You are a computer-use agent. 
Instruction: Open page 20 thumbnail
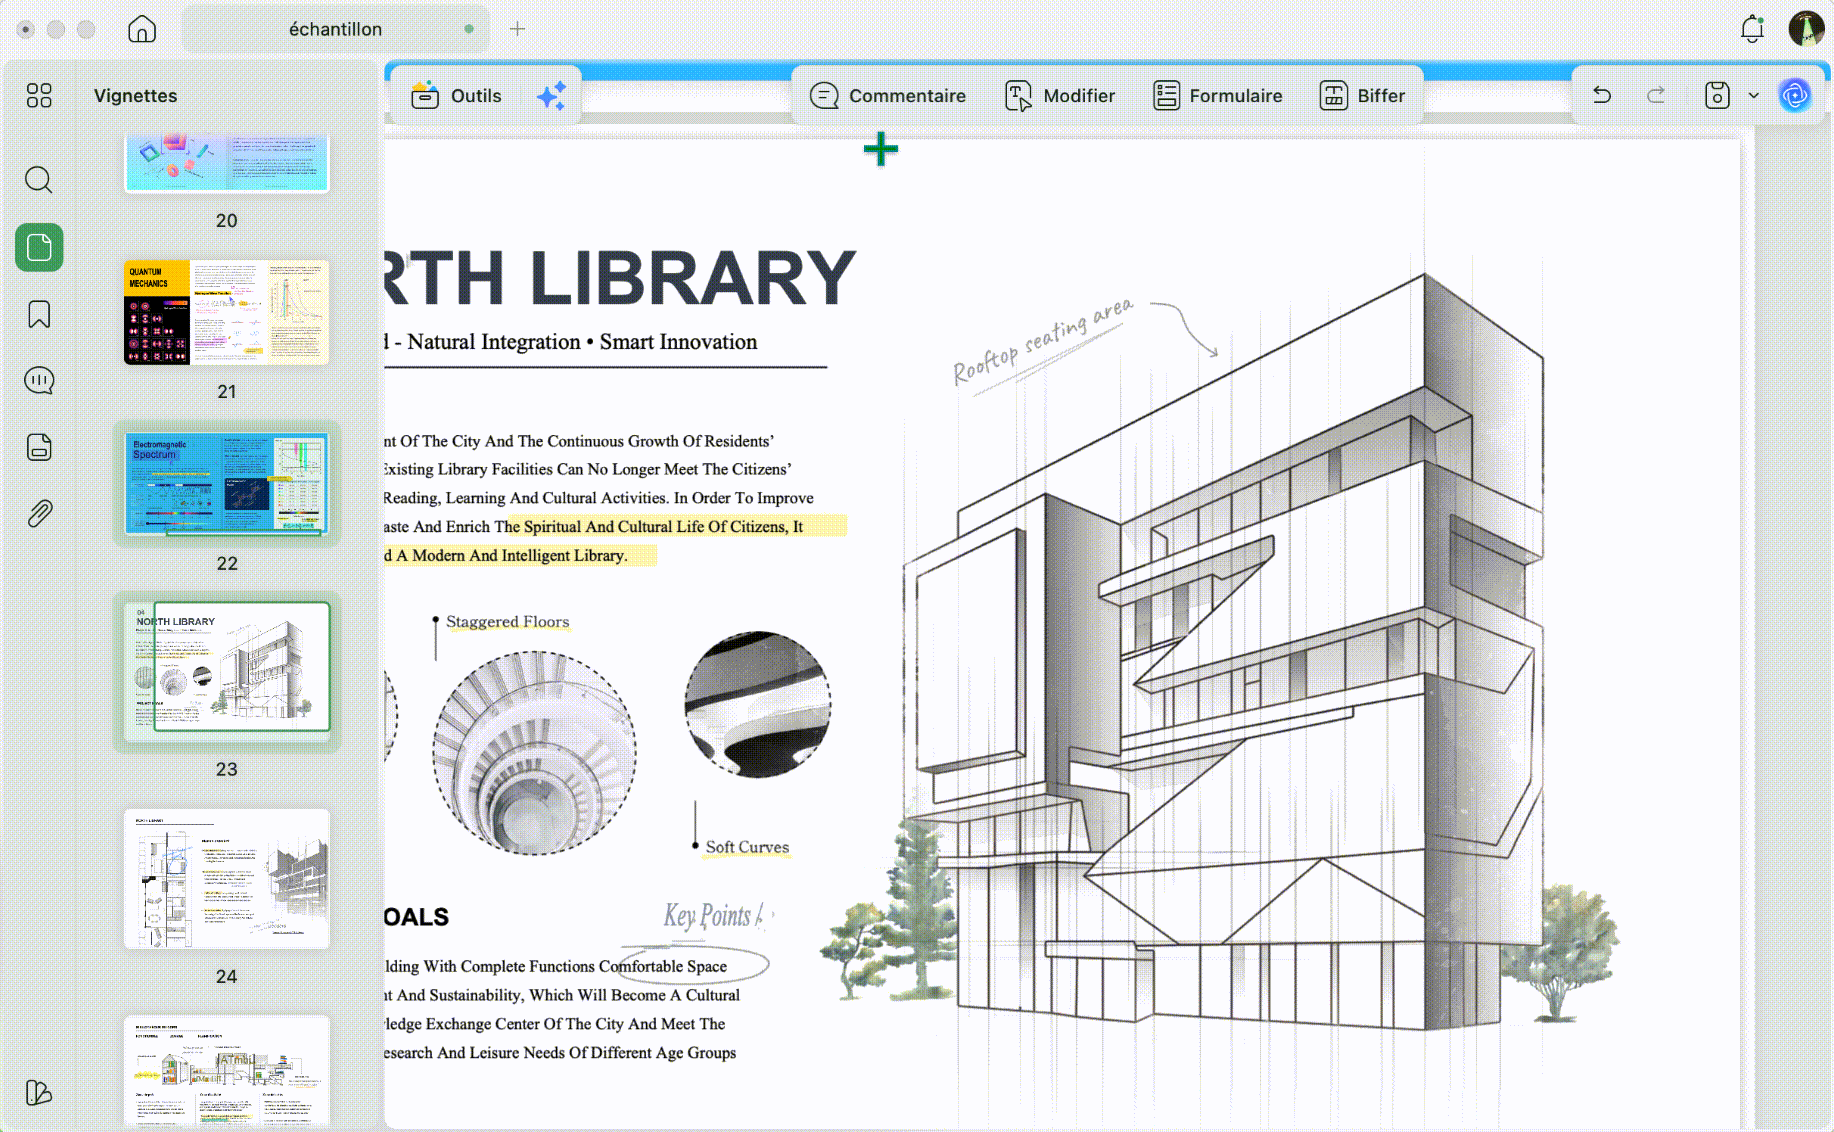click(227, 162)
